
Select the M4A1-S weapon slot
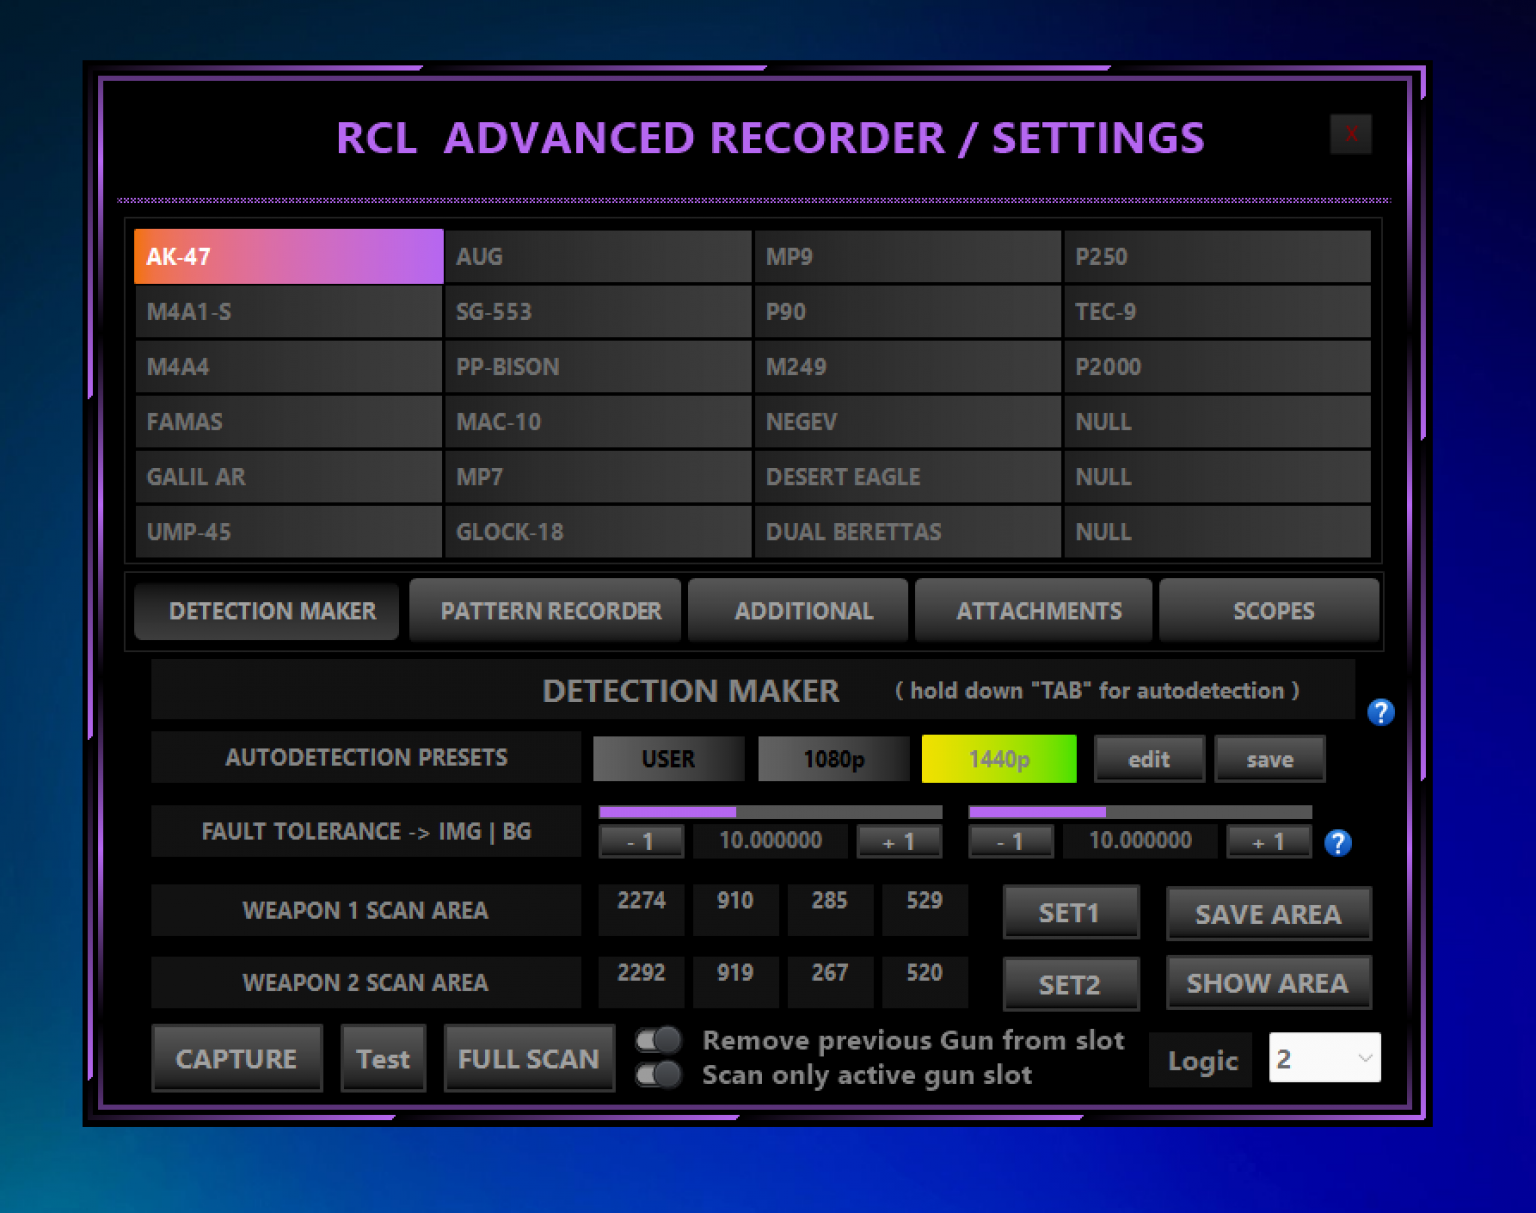coord(288,311)
